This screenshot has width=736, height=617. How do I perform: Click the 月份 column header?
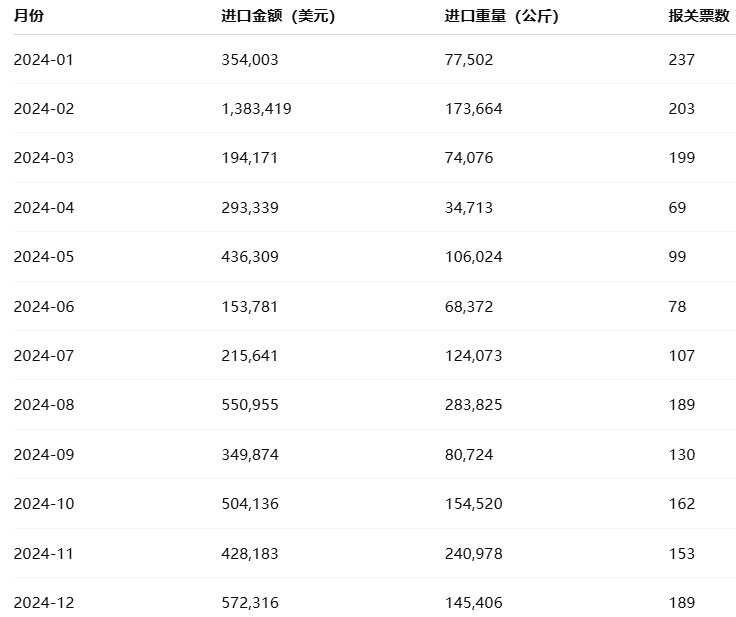coord(29,16)
